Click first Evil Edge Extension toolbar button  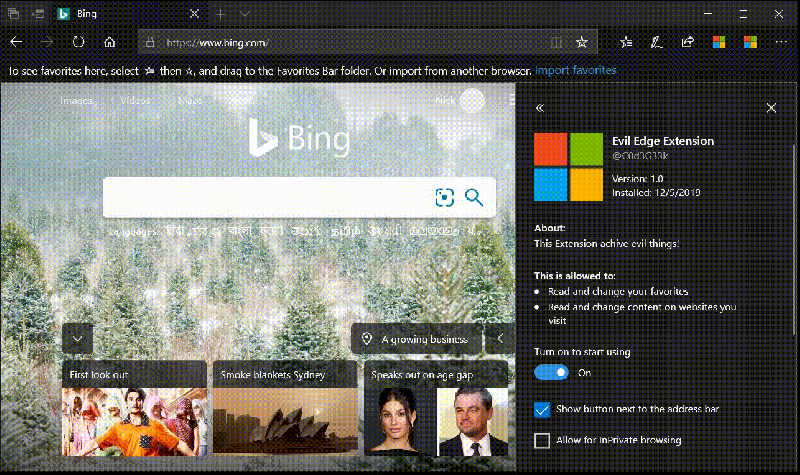click(x=719, y=42)
